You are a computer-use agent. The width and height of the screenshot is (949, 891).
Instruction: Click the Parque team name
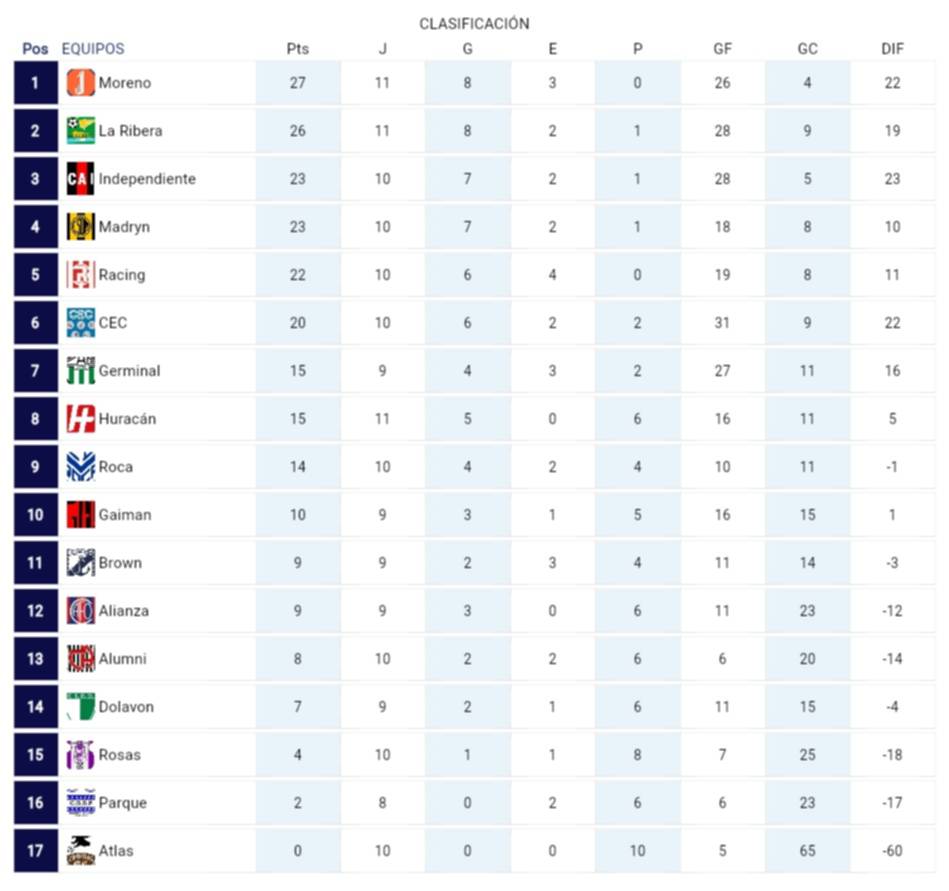(x=122, y=803)
